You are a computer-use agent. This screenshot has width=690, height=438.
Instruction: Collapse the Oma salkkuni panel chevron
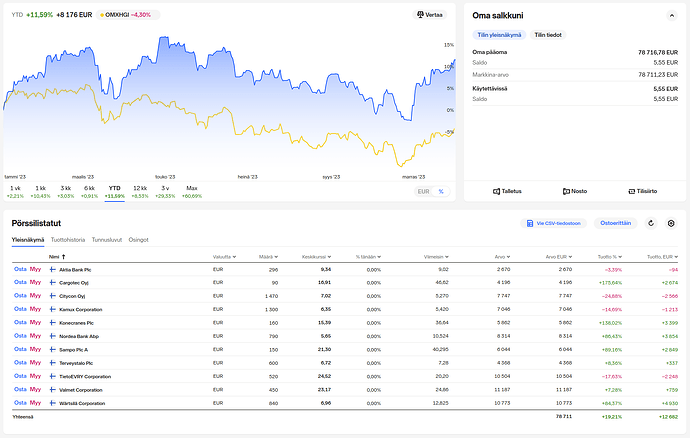pos(672,16)
